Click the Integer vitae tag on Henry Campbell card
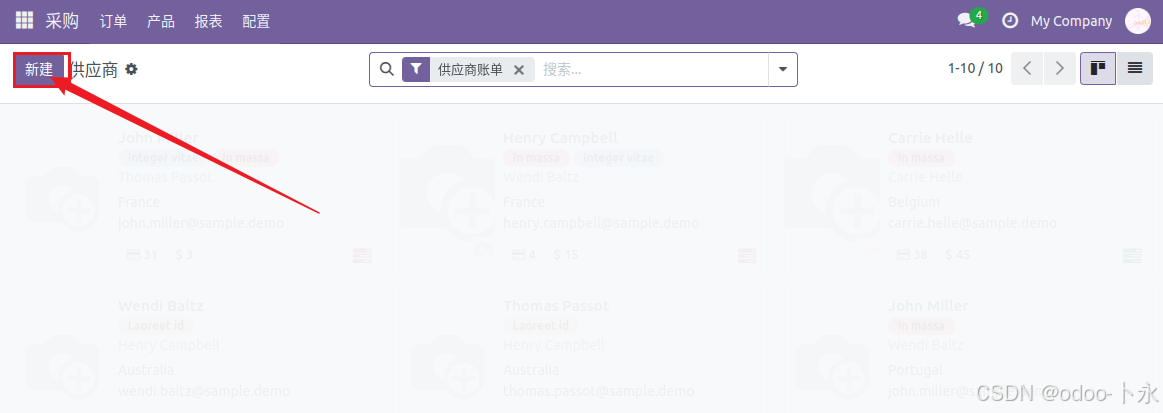Viewport: 1163px width, 413px height. [x=619, y=158]
